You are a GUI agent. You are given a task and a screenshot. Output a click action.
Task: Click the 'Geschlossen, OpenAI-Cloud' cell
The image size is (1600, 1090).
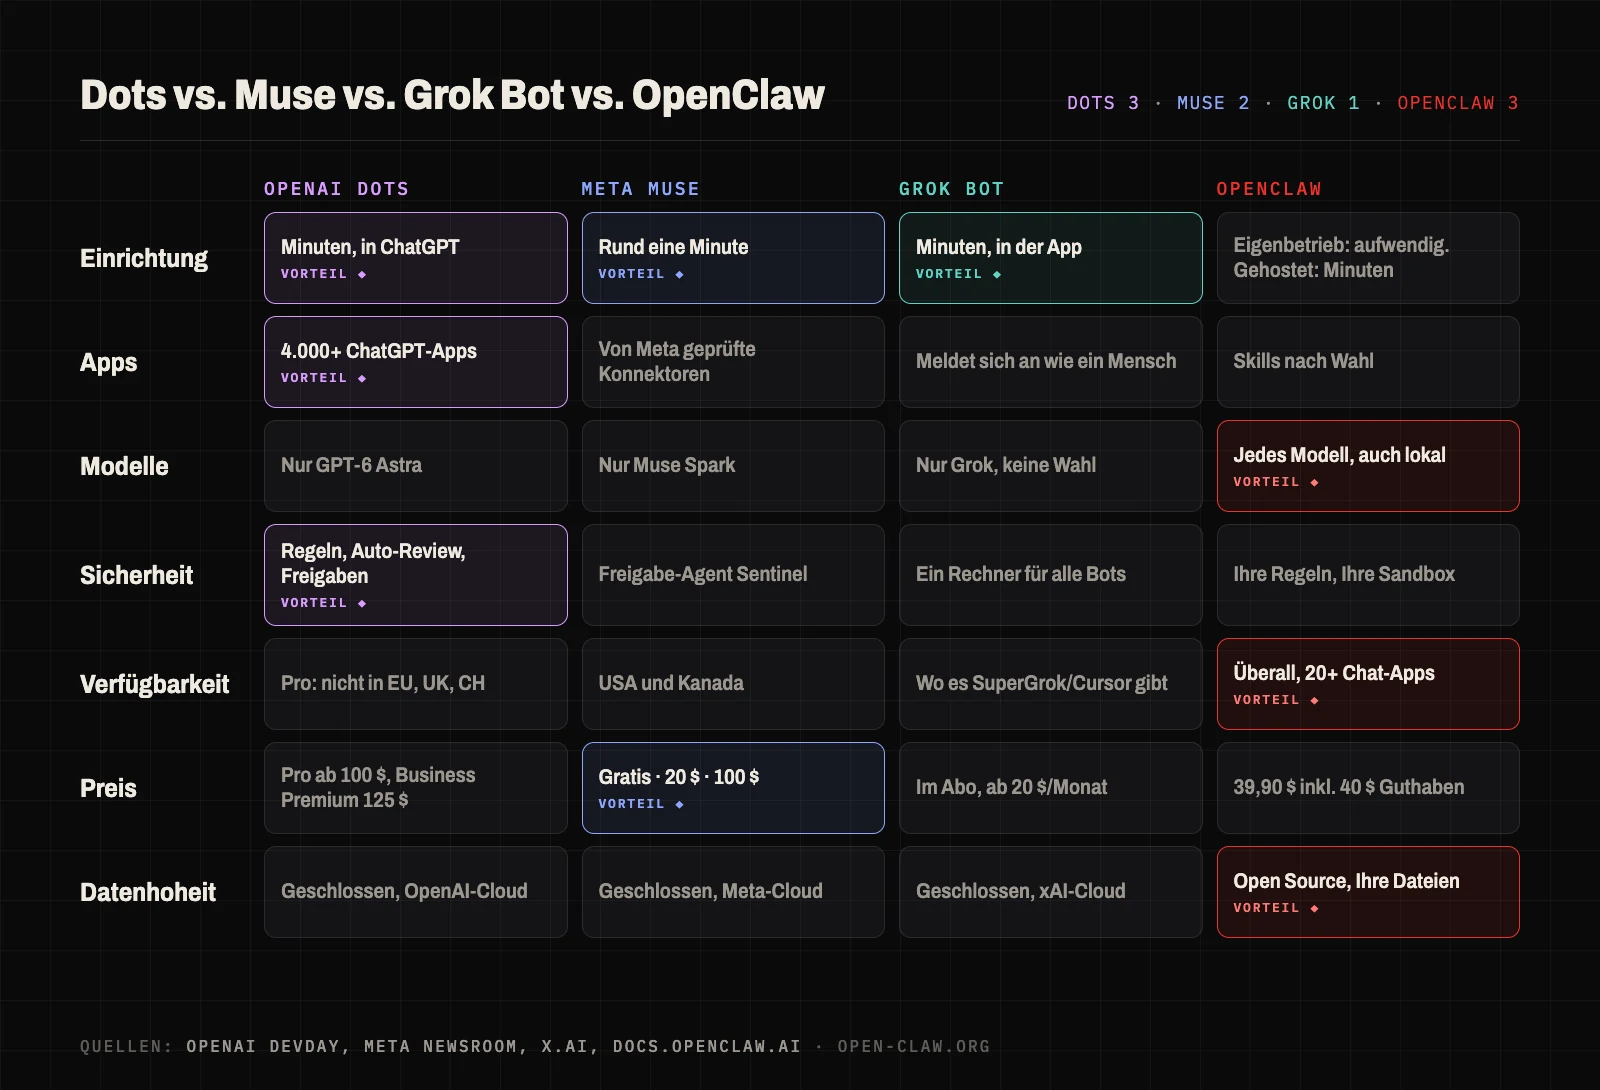point(416,892)
